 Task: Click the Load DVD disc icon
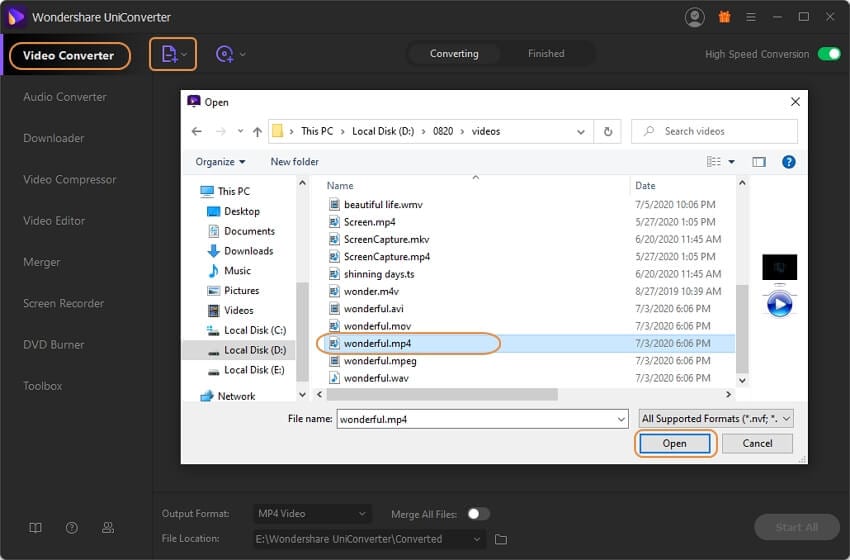[x=224, y=54]
